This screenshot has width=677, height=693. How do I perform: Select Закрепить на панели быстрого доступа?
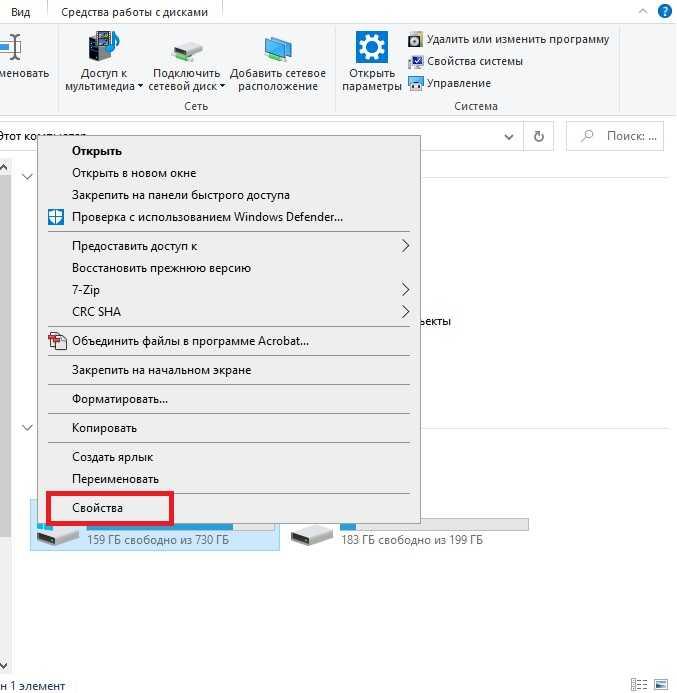tap(229, 195)
